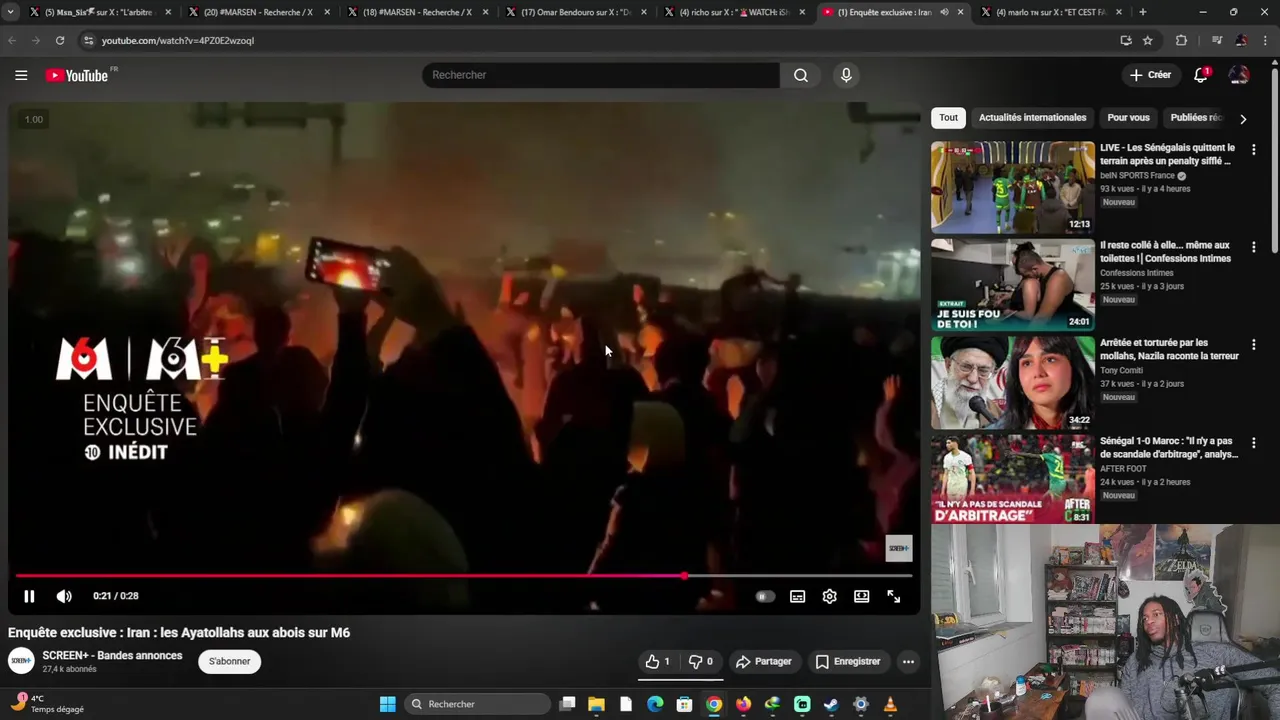Open the Confessions Intimes video thumbnail
This screenshot has height=720, width=1280.
(x=1013, y=285)
